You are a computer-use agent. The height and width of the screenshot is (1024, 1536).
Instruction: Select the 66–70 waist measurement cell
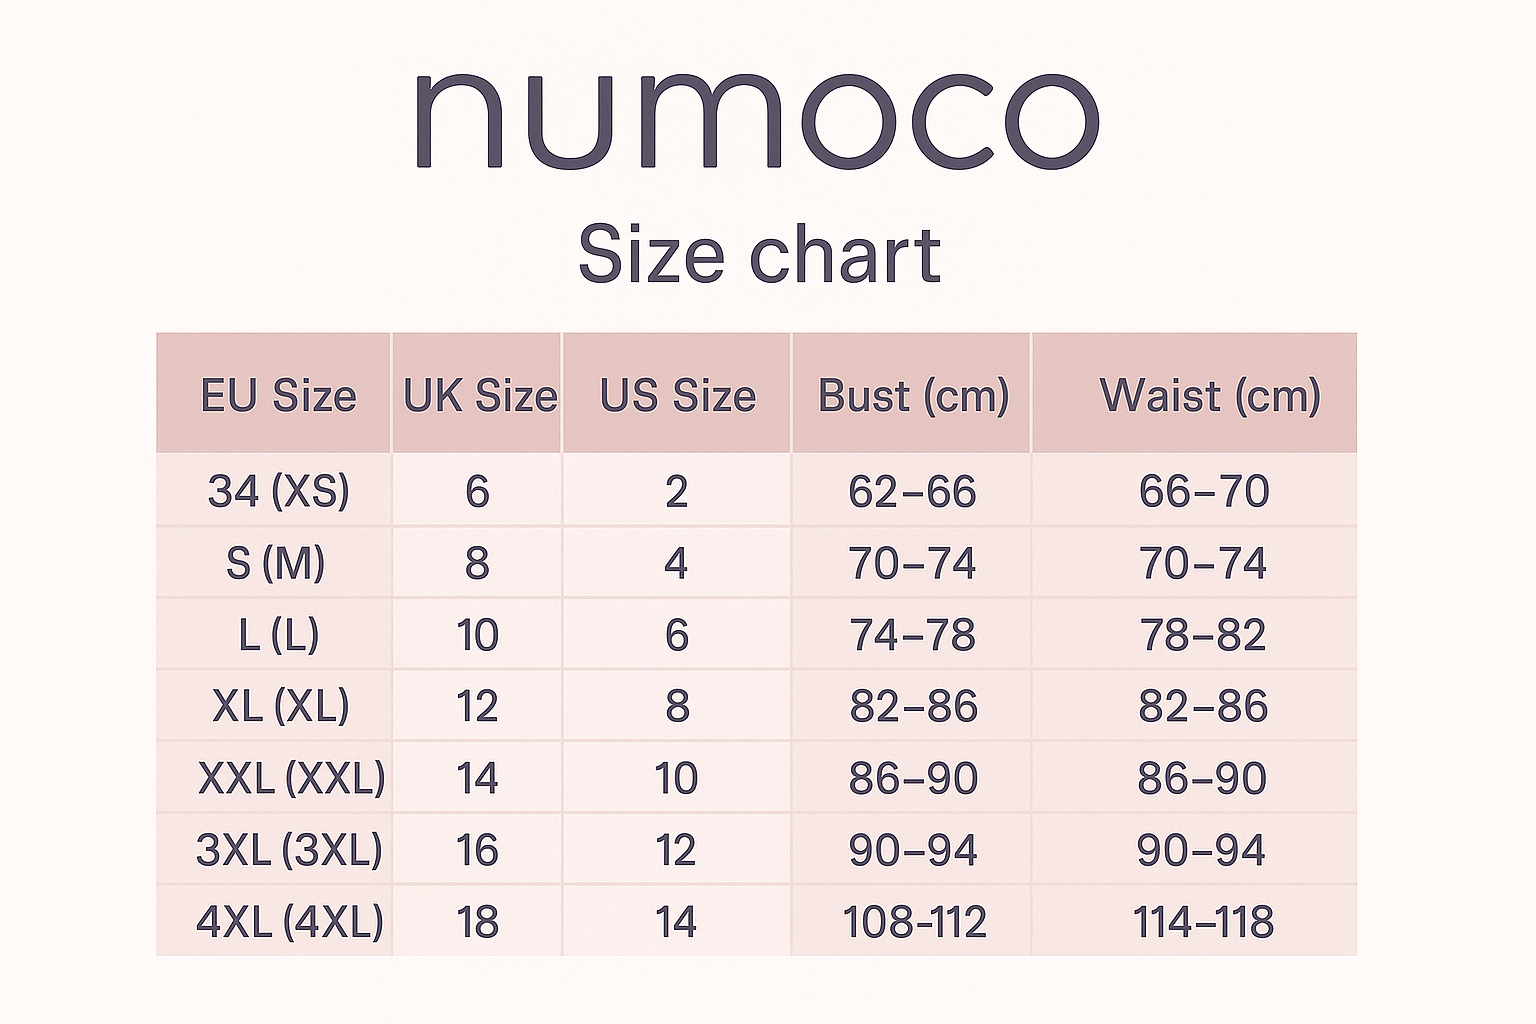[x=1204, y=491]
